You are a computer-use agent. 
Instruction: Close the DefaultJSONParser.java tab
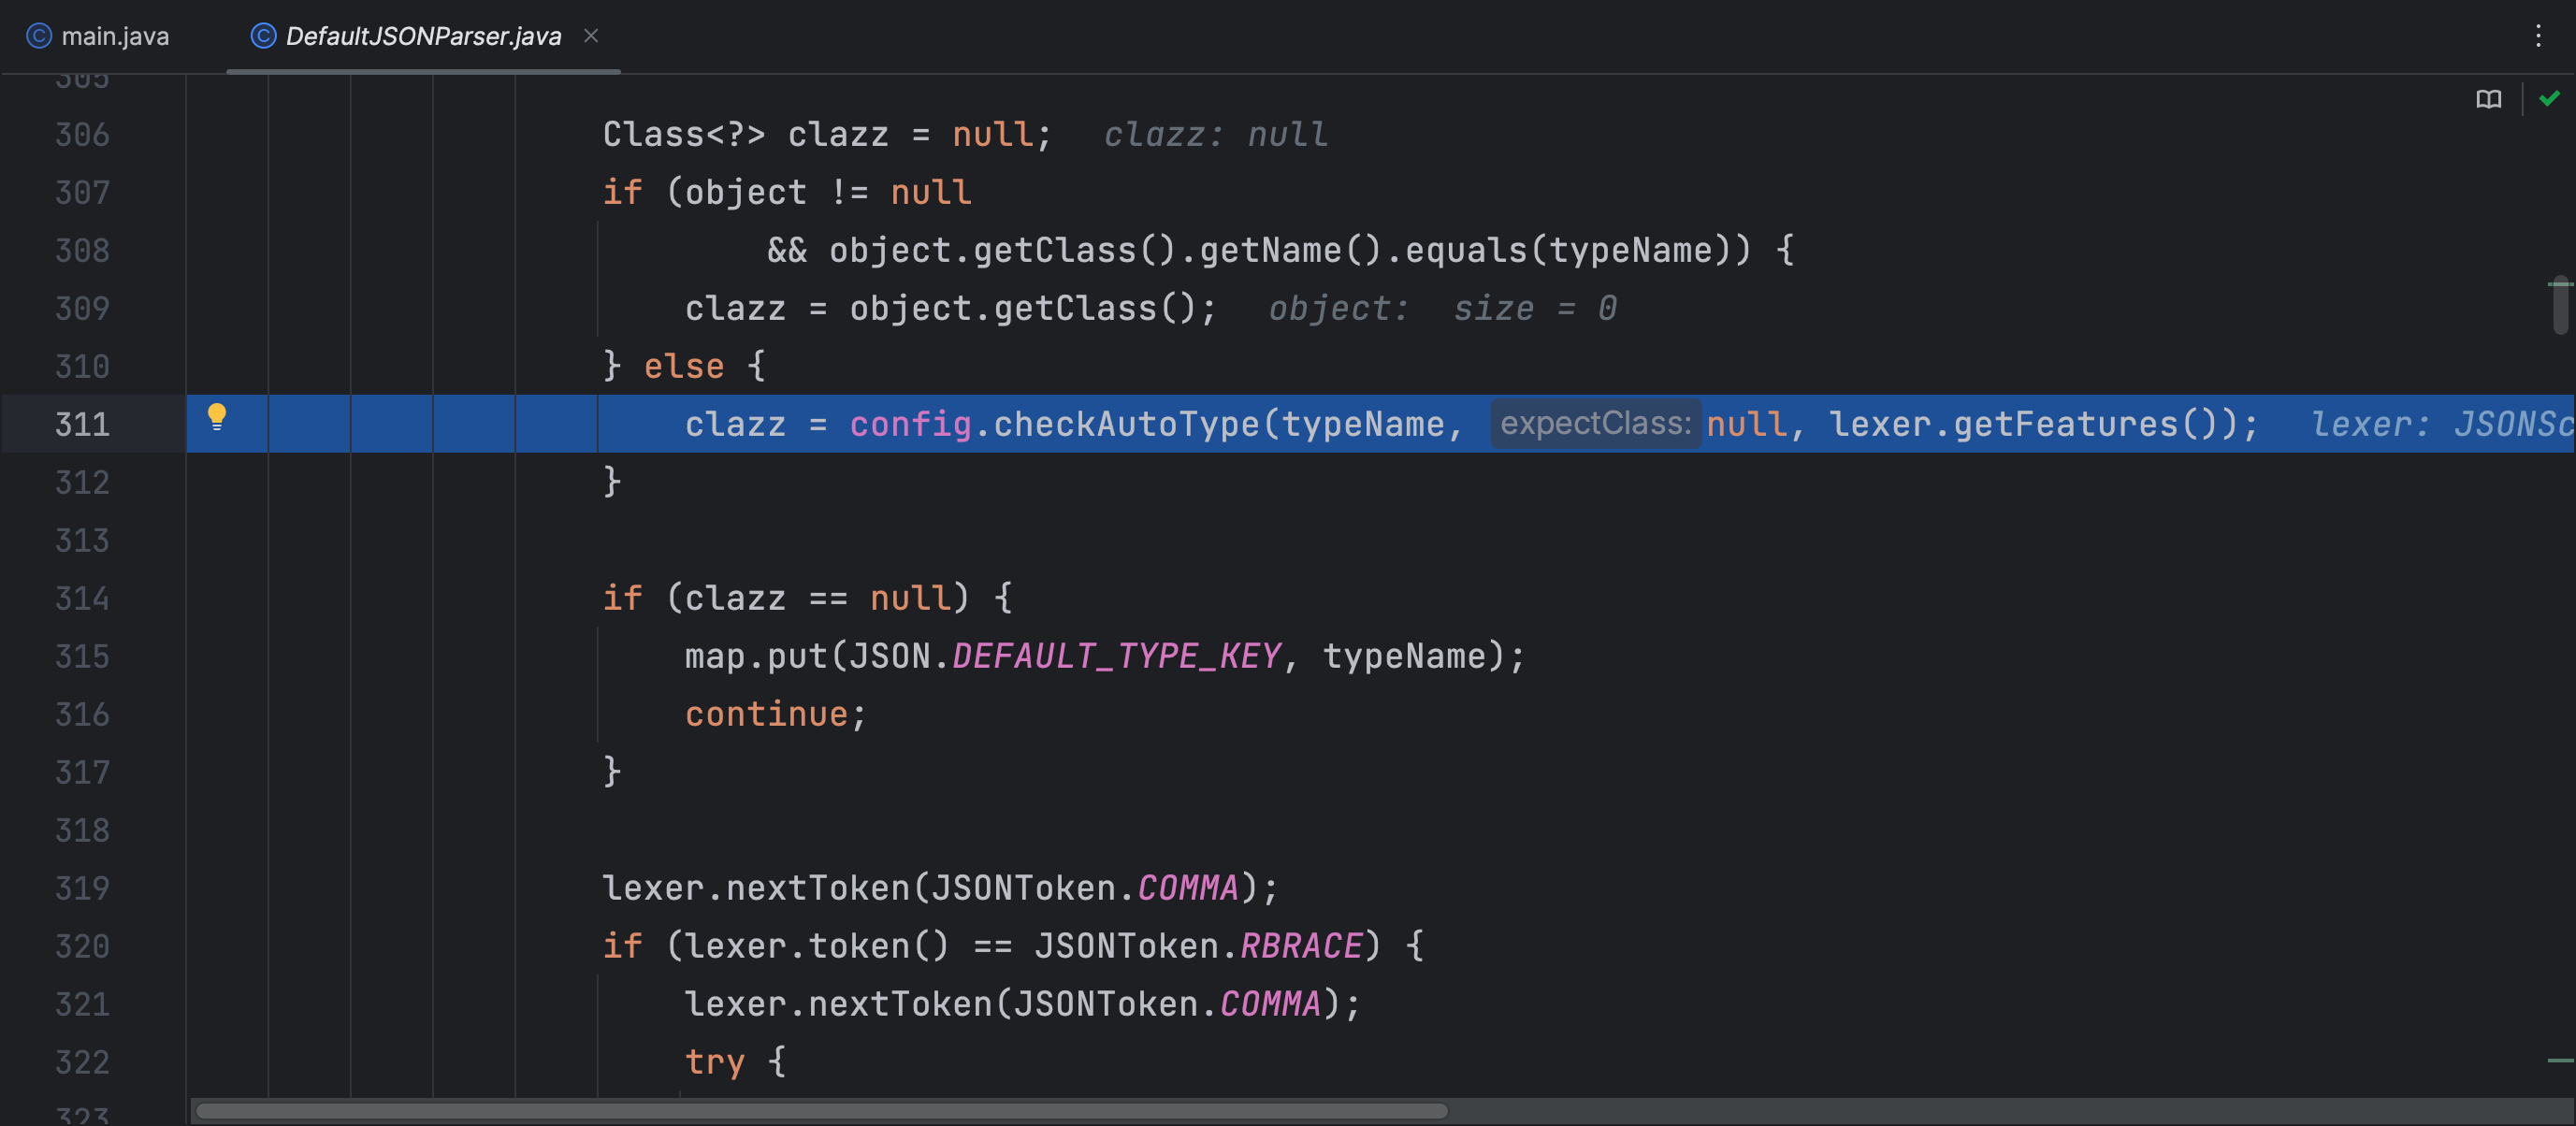pyautogui.click(x=591, y=36)
